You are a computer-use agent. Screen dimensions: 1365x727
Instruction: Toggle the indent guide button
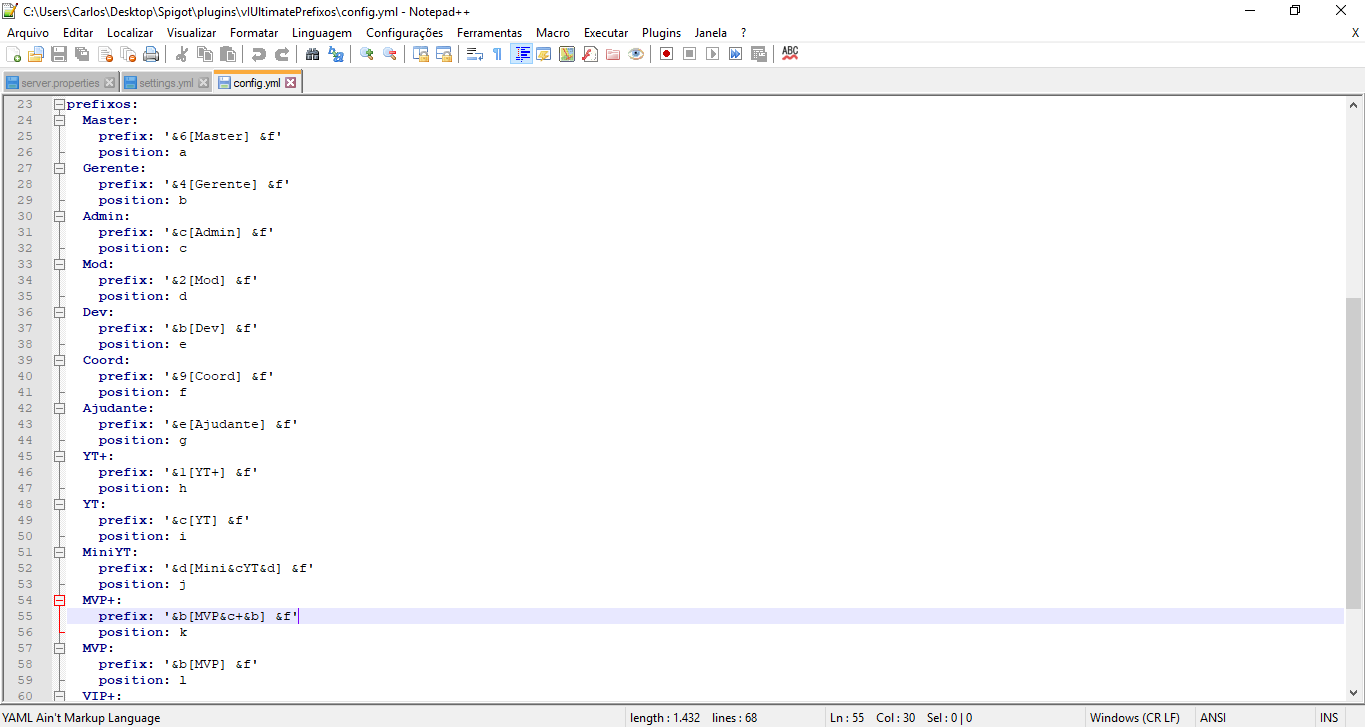coord(521,54)
